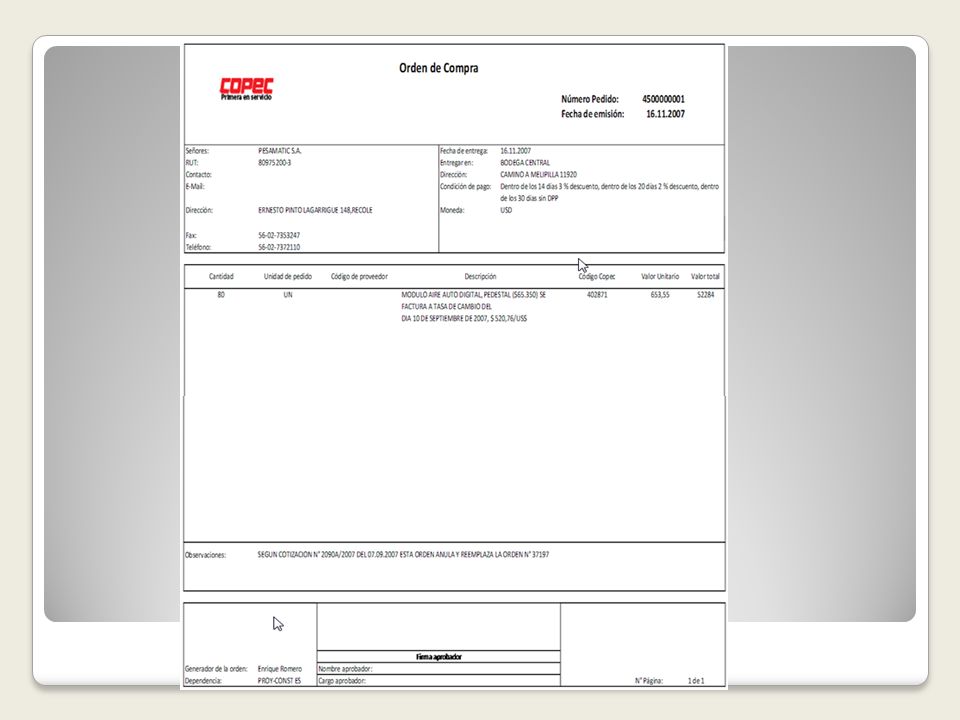Select 'CAMINO A MELIPILLA 11920' address
Screen dimensions: 960x720
click(x=538, y=174)
